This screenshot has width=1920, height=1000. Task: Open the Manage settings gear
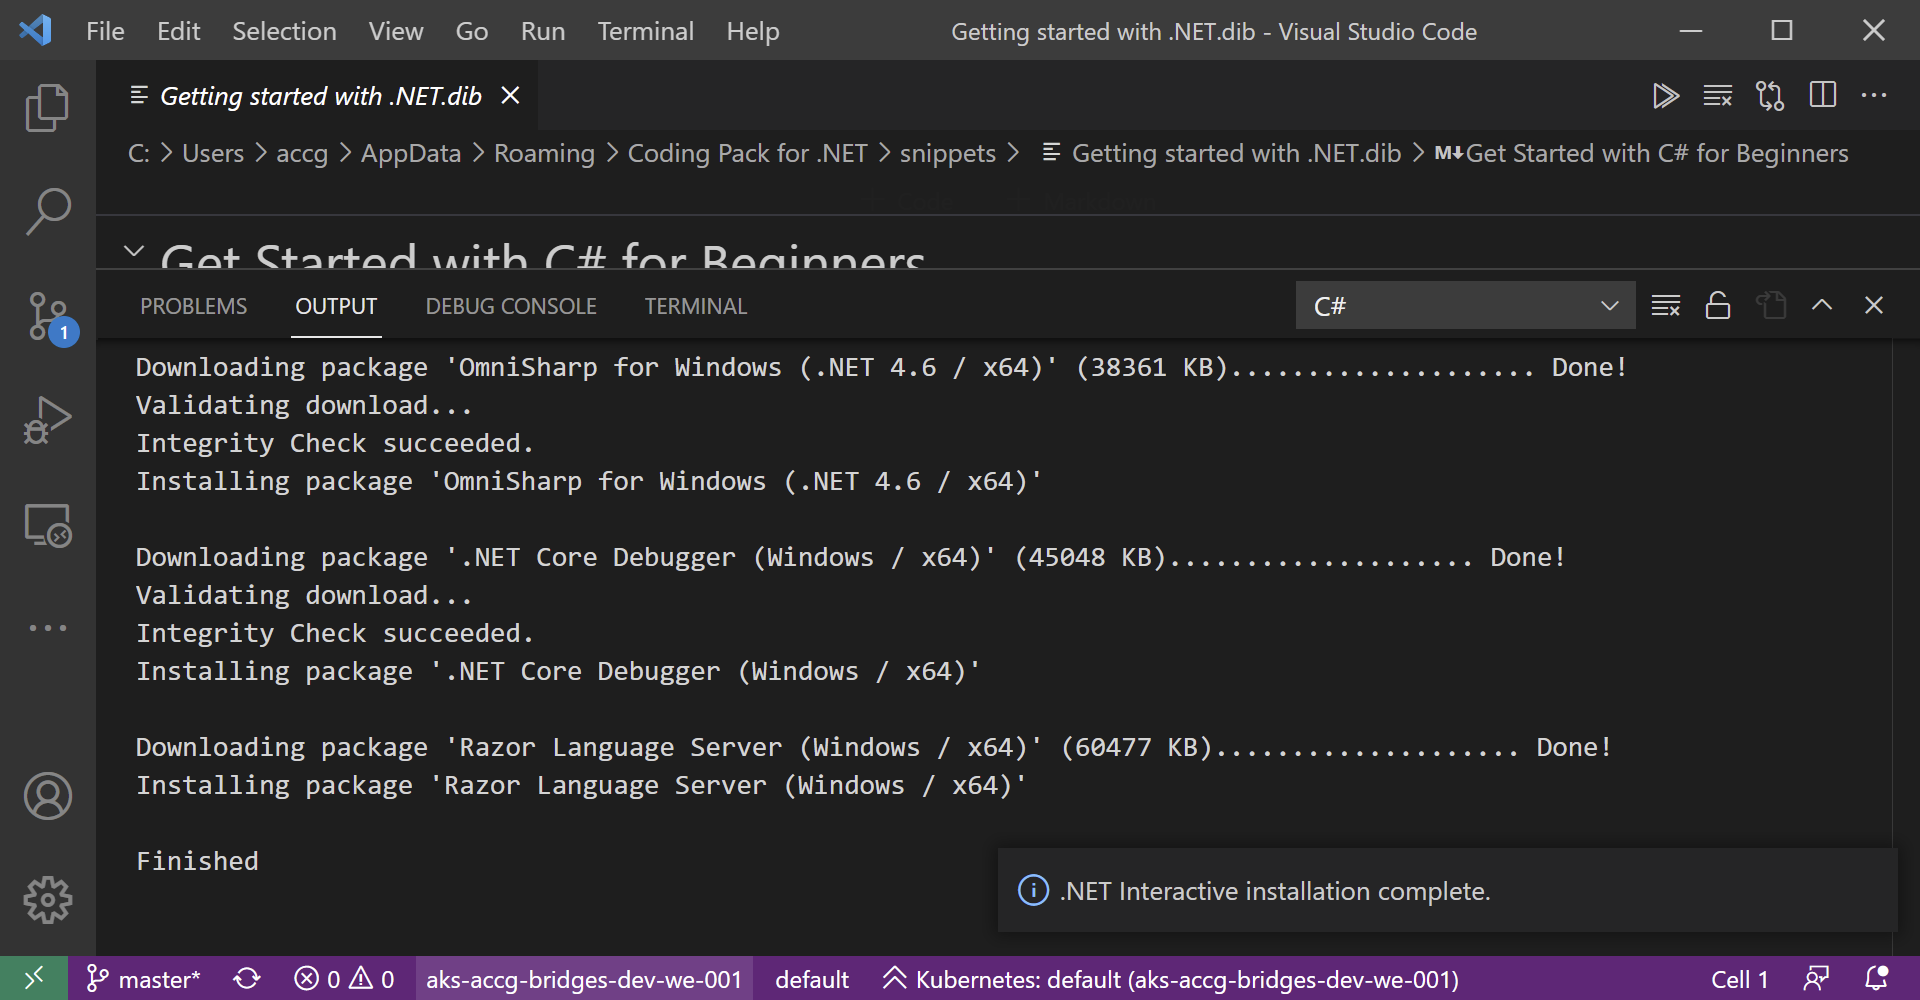[x=47, y=900]
